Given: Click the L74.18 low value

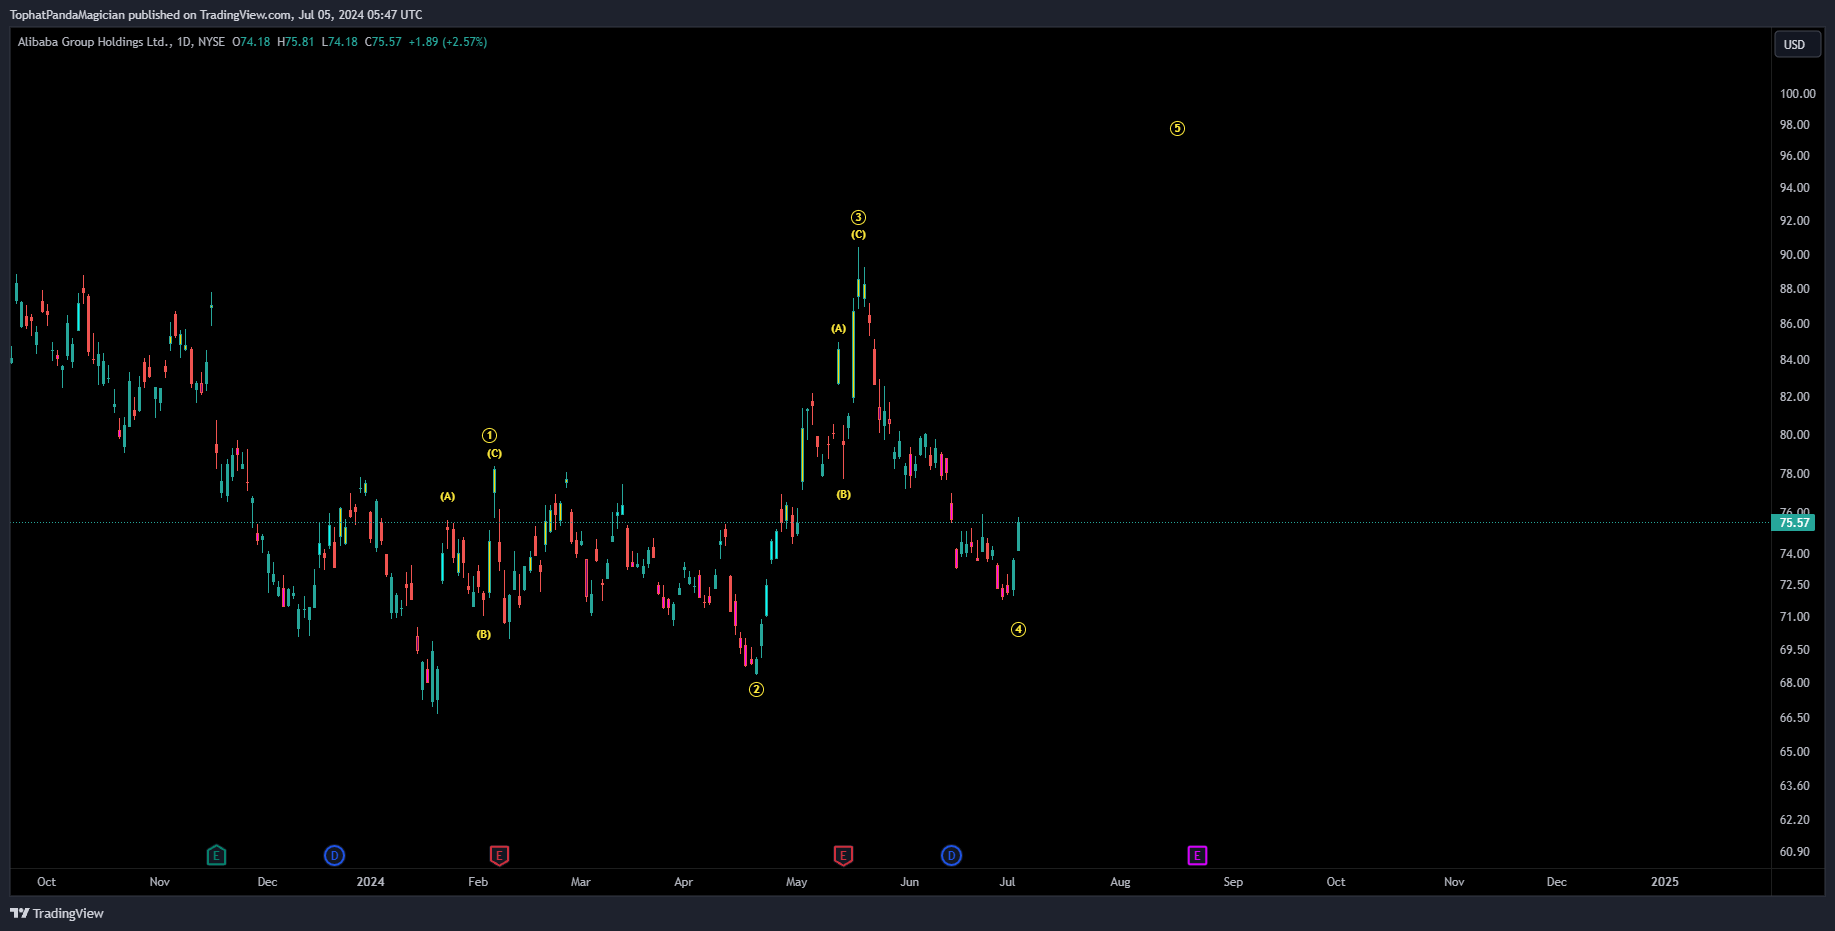Looking at the screenshot, I should (339, 42).
